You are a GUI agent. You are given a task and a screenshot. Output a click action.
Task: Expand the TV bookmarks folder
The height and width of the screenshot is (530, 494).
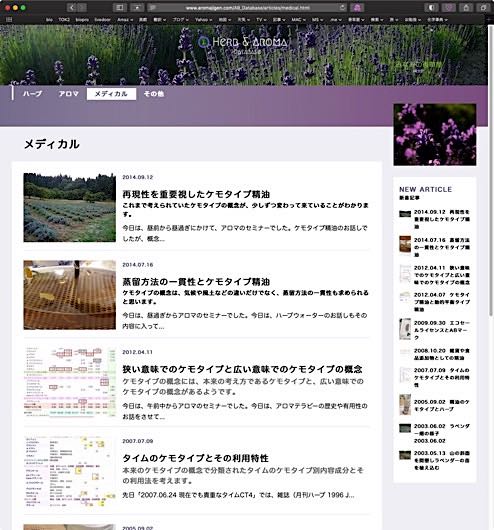pos(261,20)
